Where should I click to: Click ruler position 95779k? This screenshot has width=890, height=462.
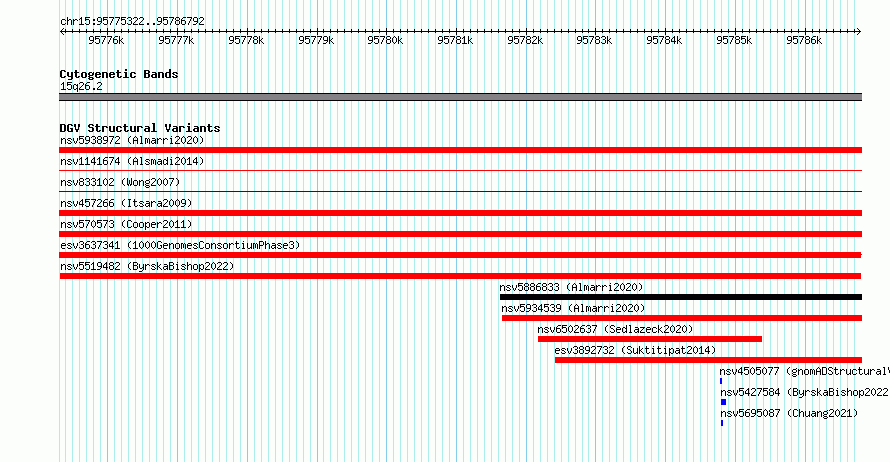click(x=316, y=40)
